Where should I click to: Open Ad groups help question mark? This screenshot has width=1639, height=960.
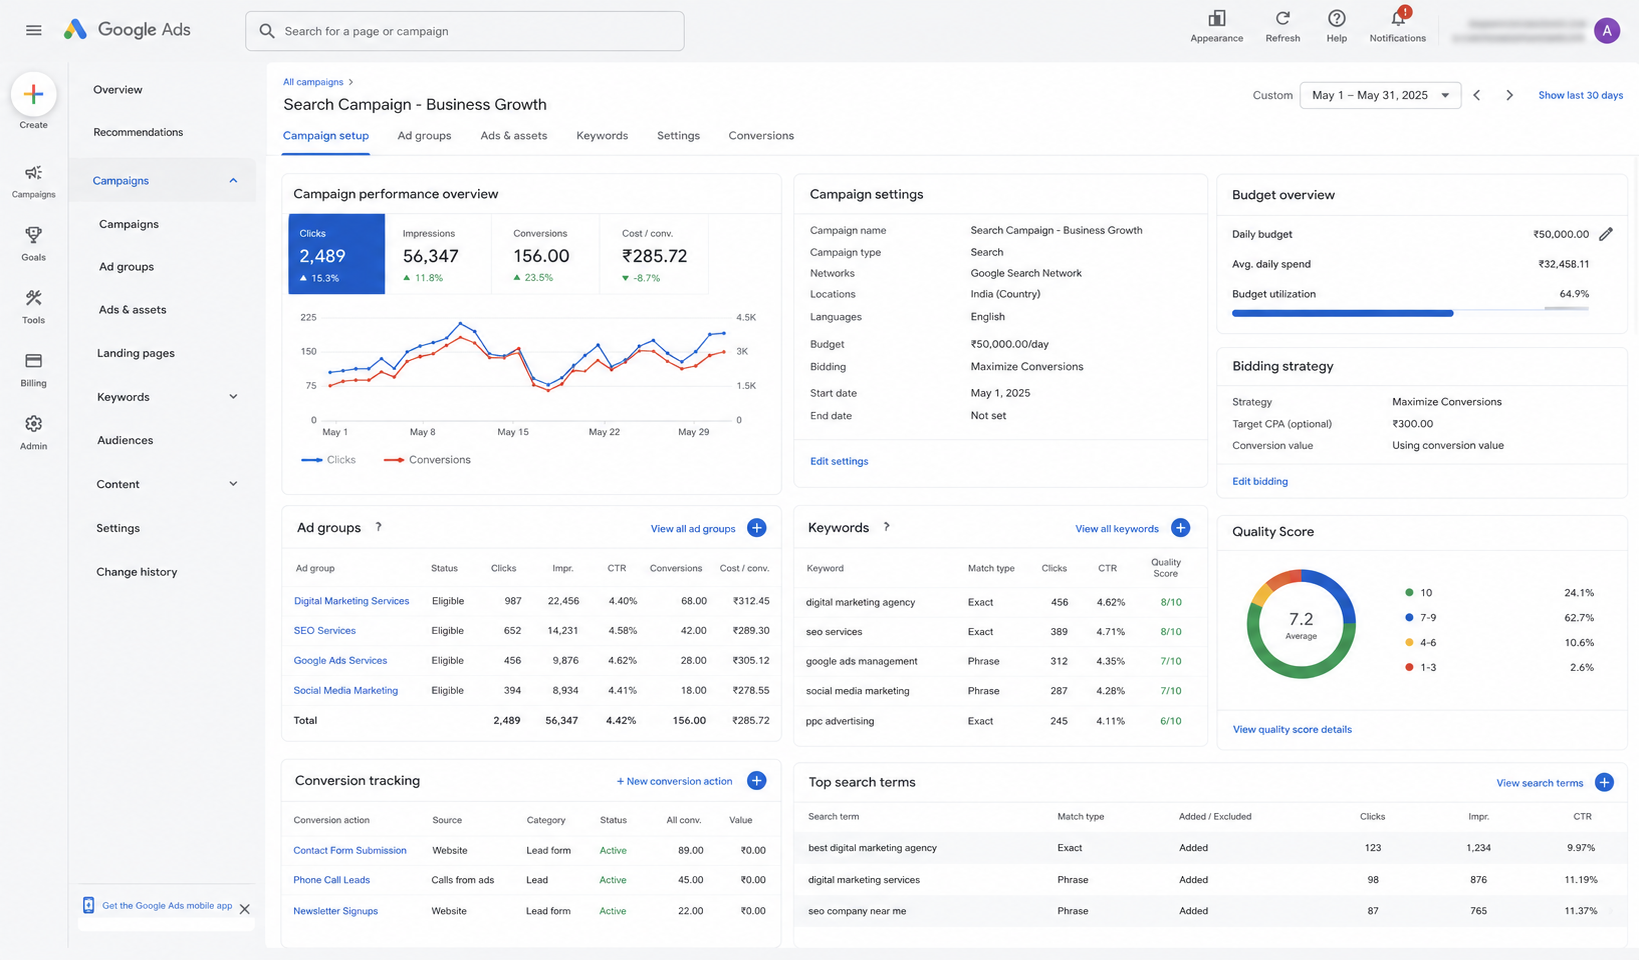tap(378, 527)
